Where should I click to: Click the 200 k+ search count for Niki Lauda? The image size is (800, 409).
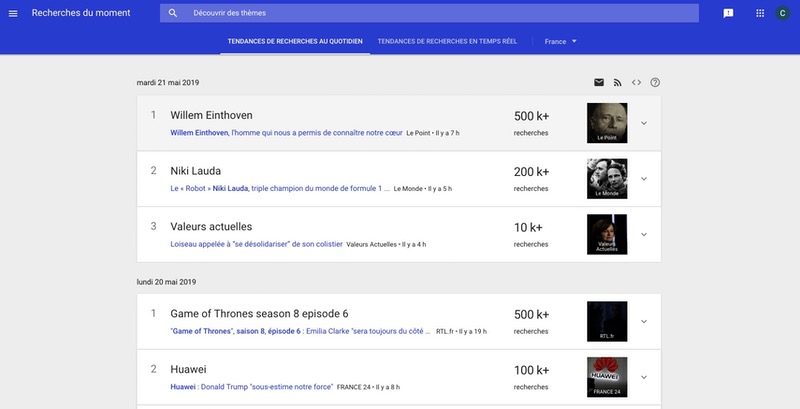point(531,172)
